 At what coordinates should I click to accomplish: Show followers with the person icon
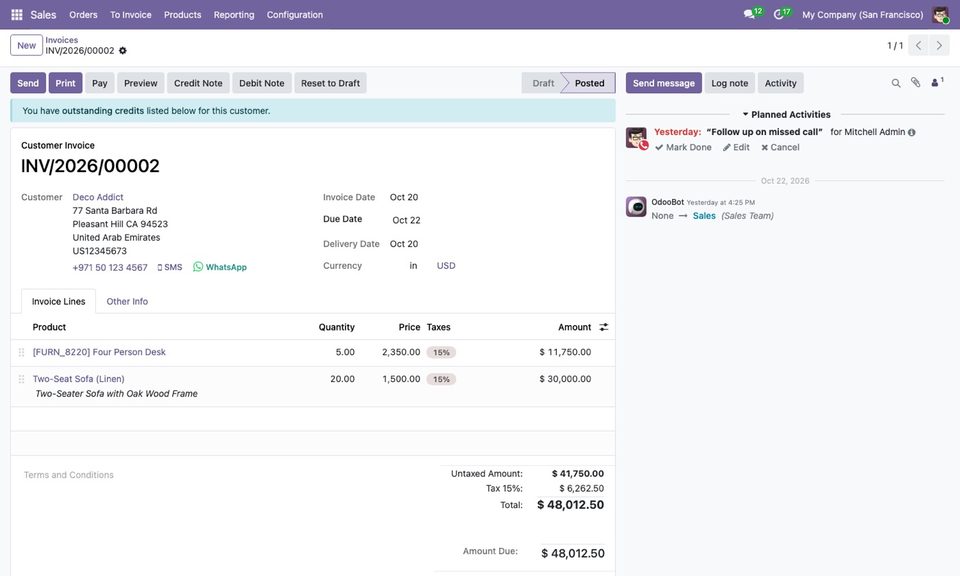[x=937, y=82]
